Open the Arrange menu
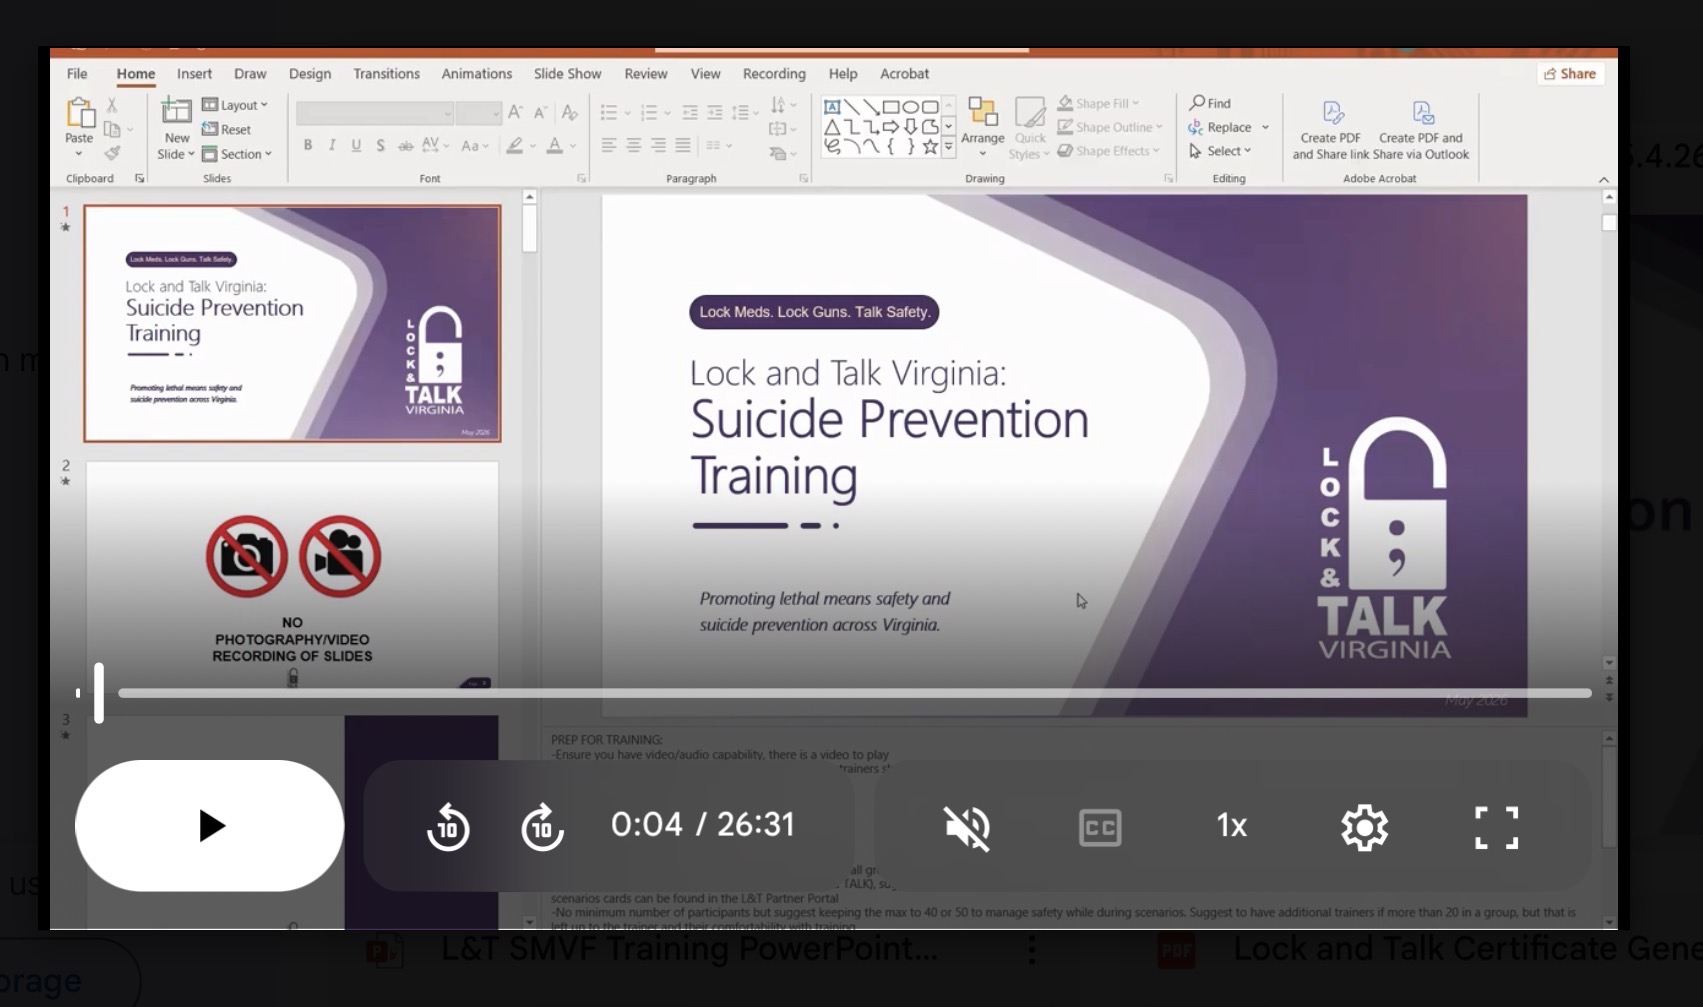 tap(983, 127)
